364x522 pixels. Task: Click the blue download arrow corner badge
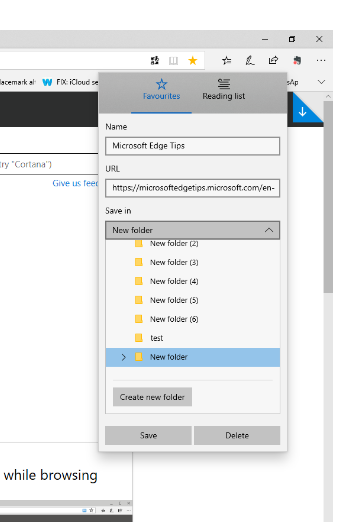[303, 112]
